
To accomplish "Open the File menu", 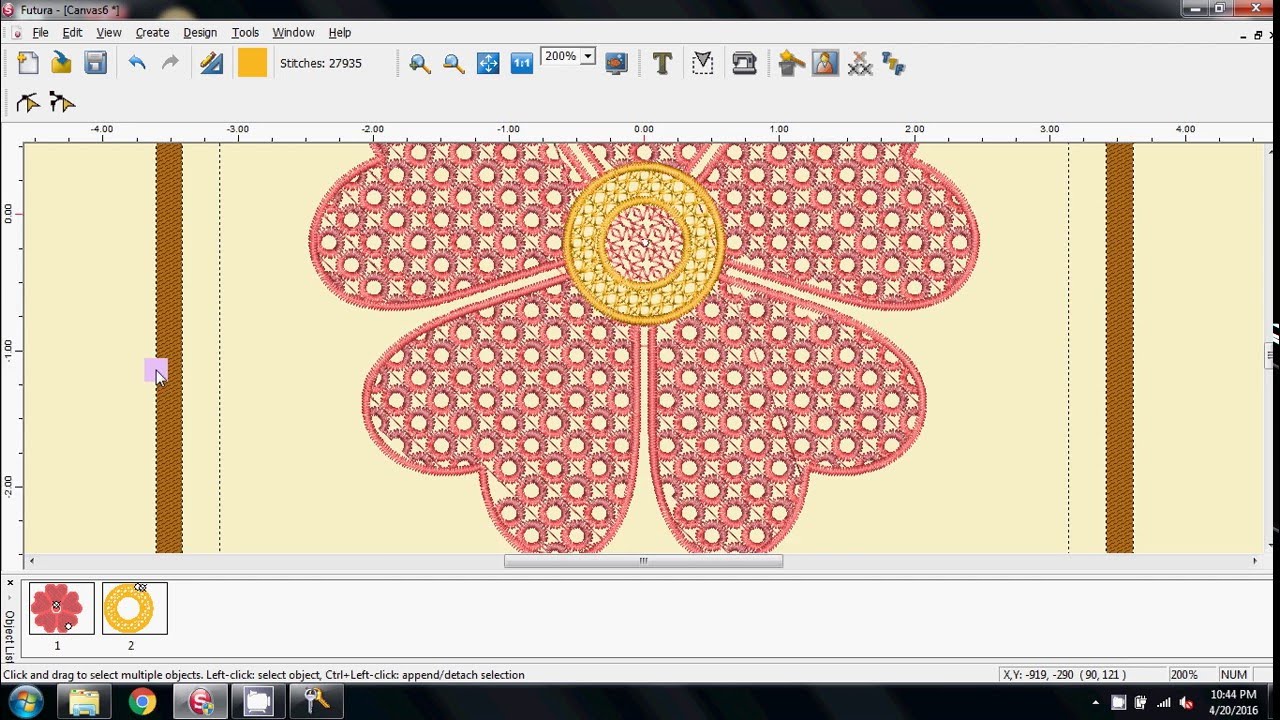I will (x=40, y=33).
